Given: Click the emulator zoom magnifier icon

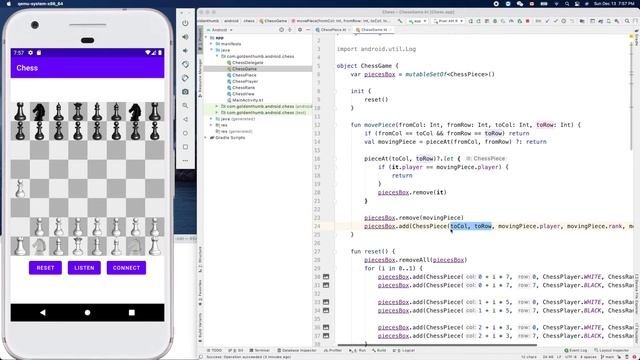Looking at the screenshot, I should click(x=185, y=106).
